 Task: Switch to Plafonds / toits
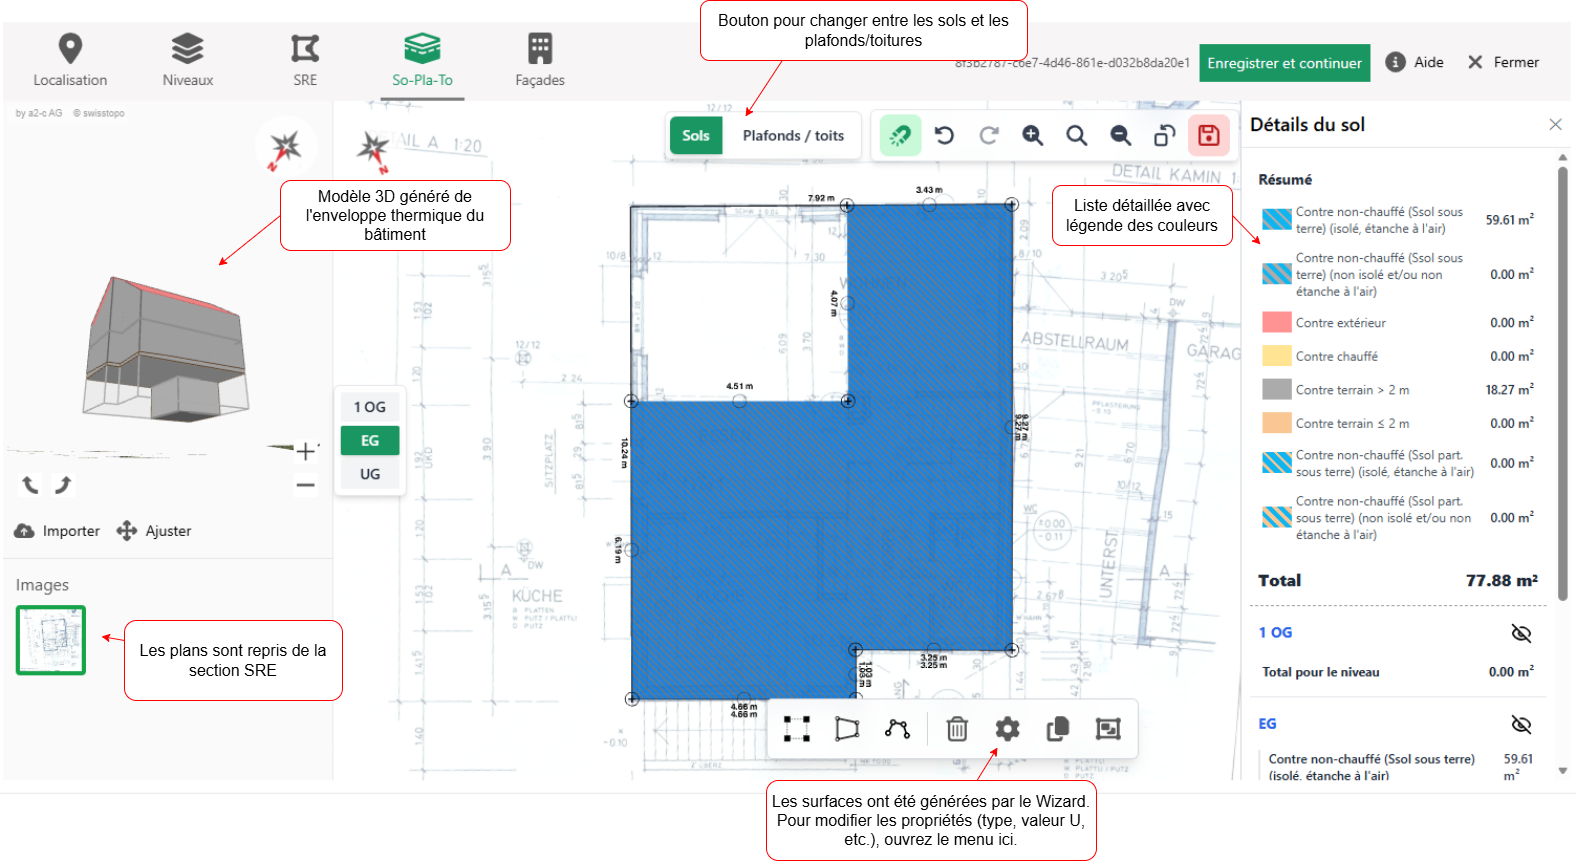(793, 136)
